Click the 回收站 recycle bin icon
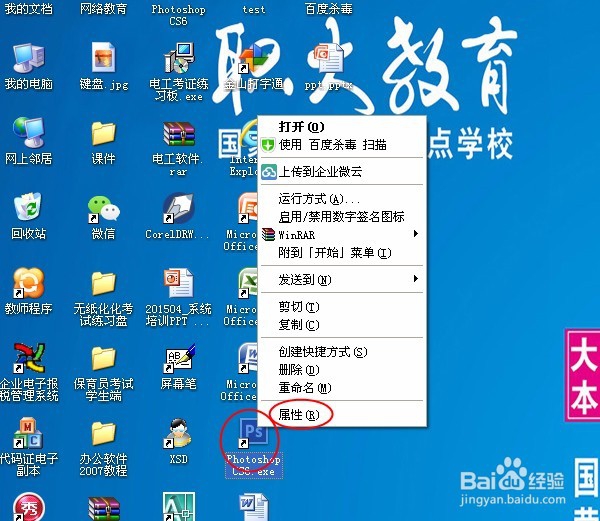600x521 pixels. click(x=28, y=207)
